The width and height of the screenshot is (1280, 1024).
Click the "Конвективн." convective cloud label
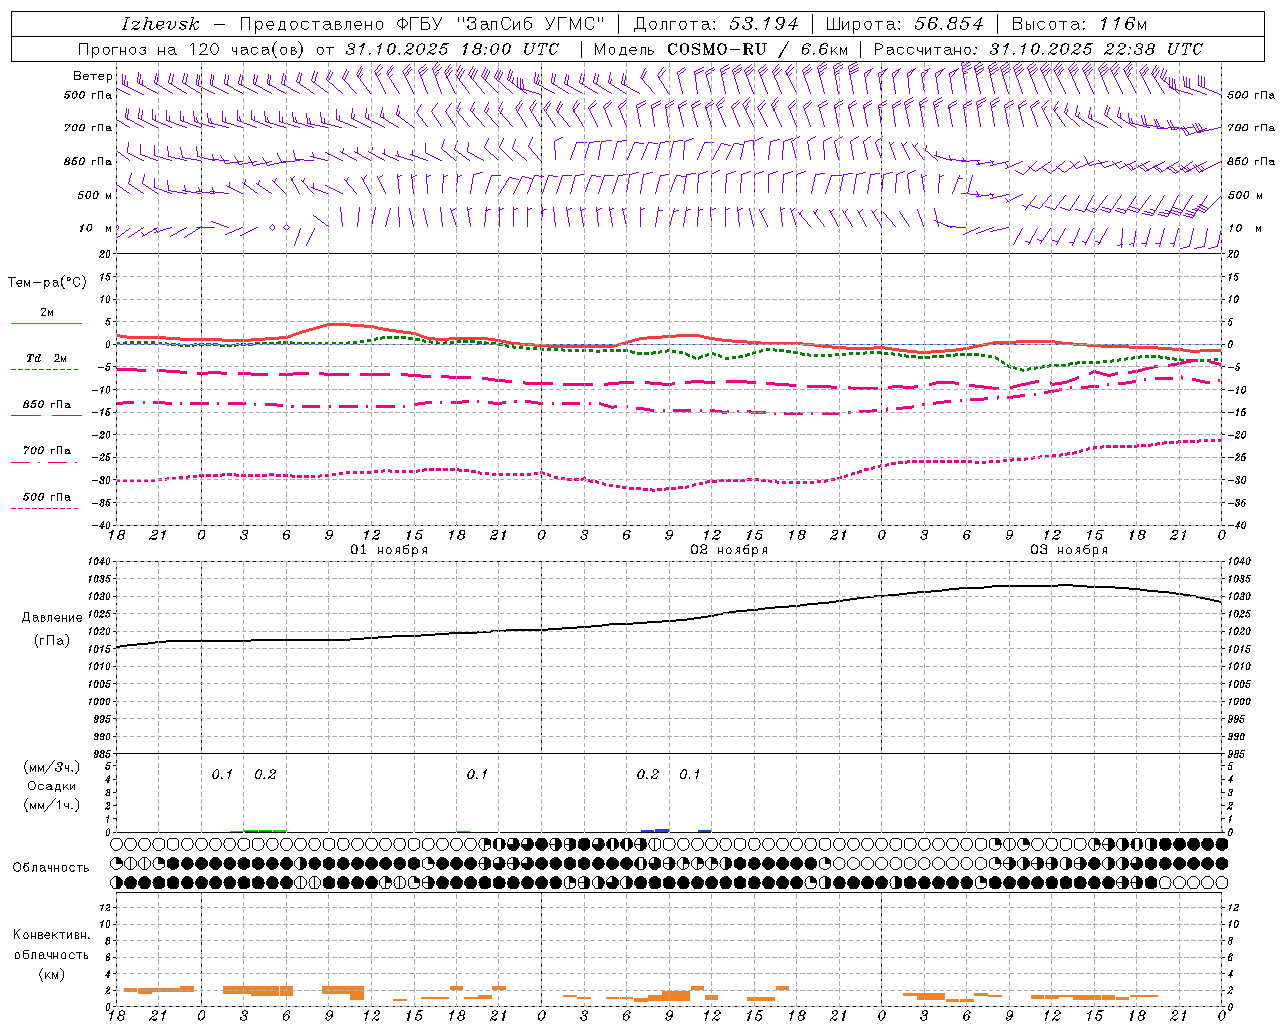(x=52, y=935)
